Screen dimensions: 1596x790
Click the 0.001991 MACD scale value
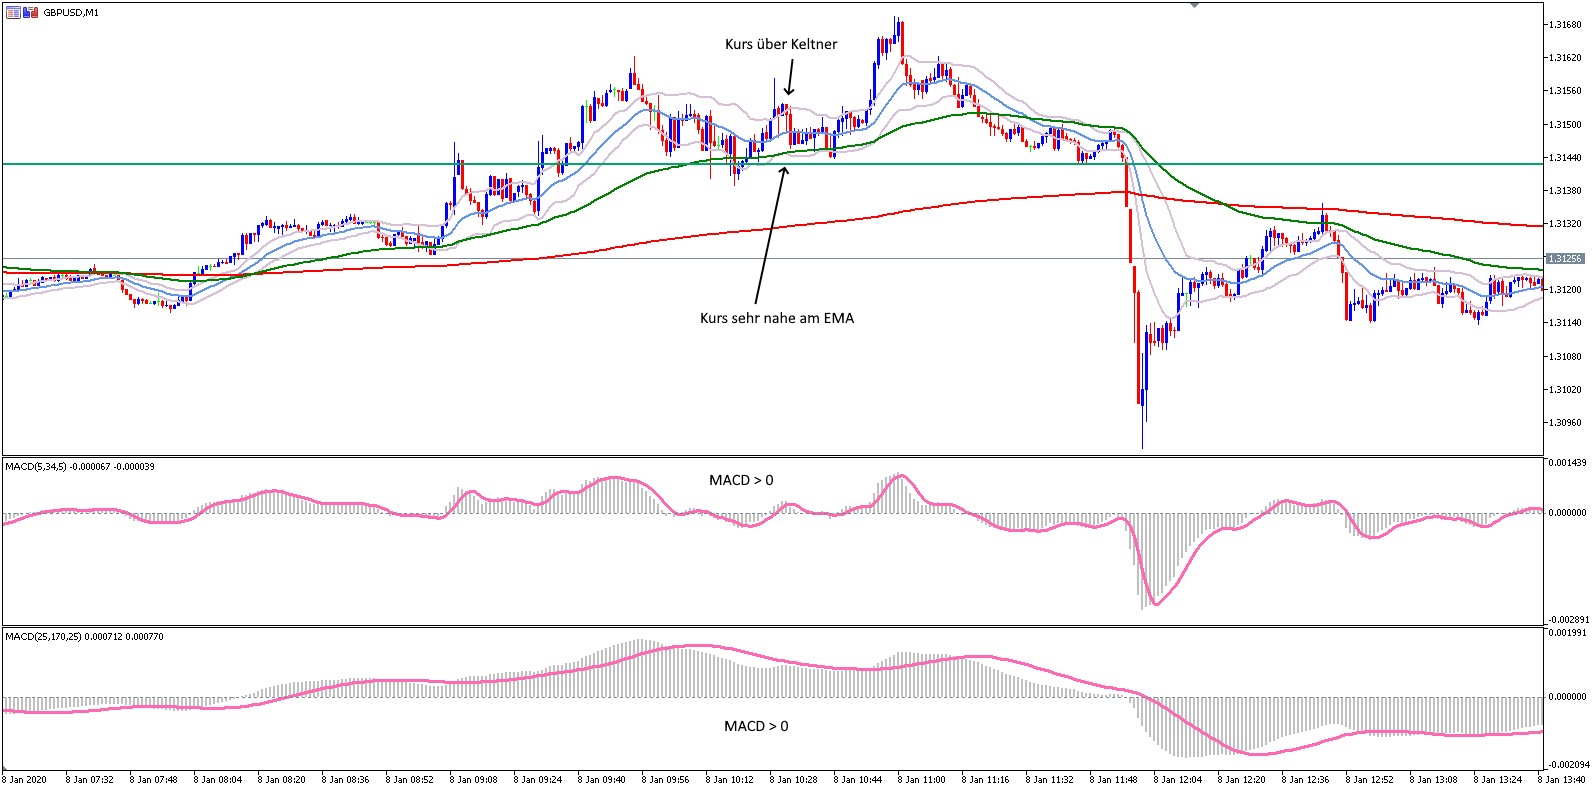point(1567,633)
